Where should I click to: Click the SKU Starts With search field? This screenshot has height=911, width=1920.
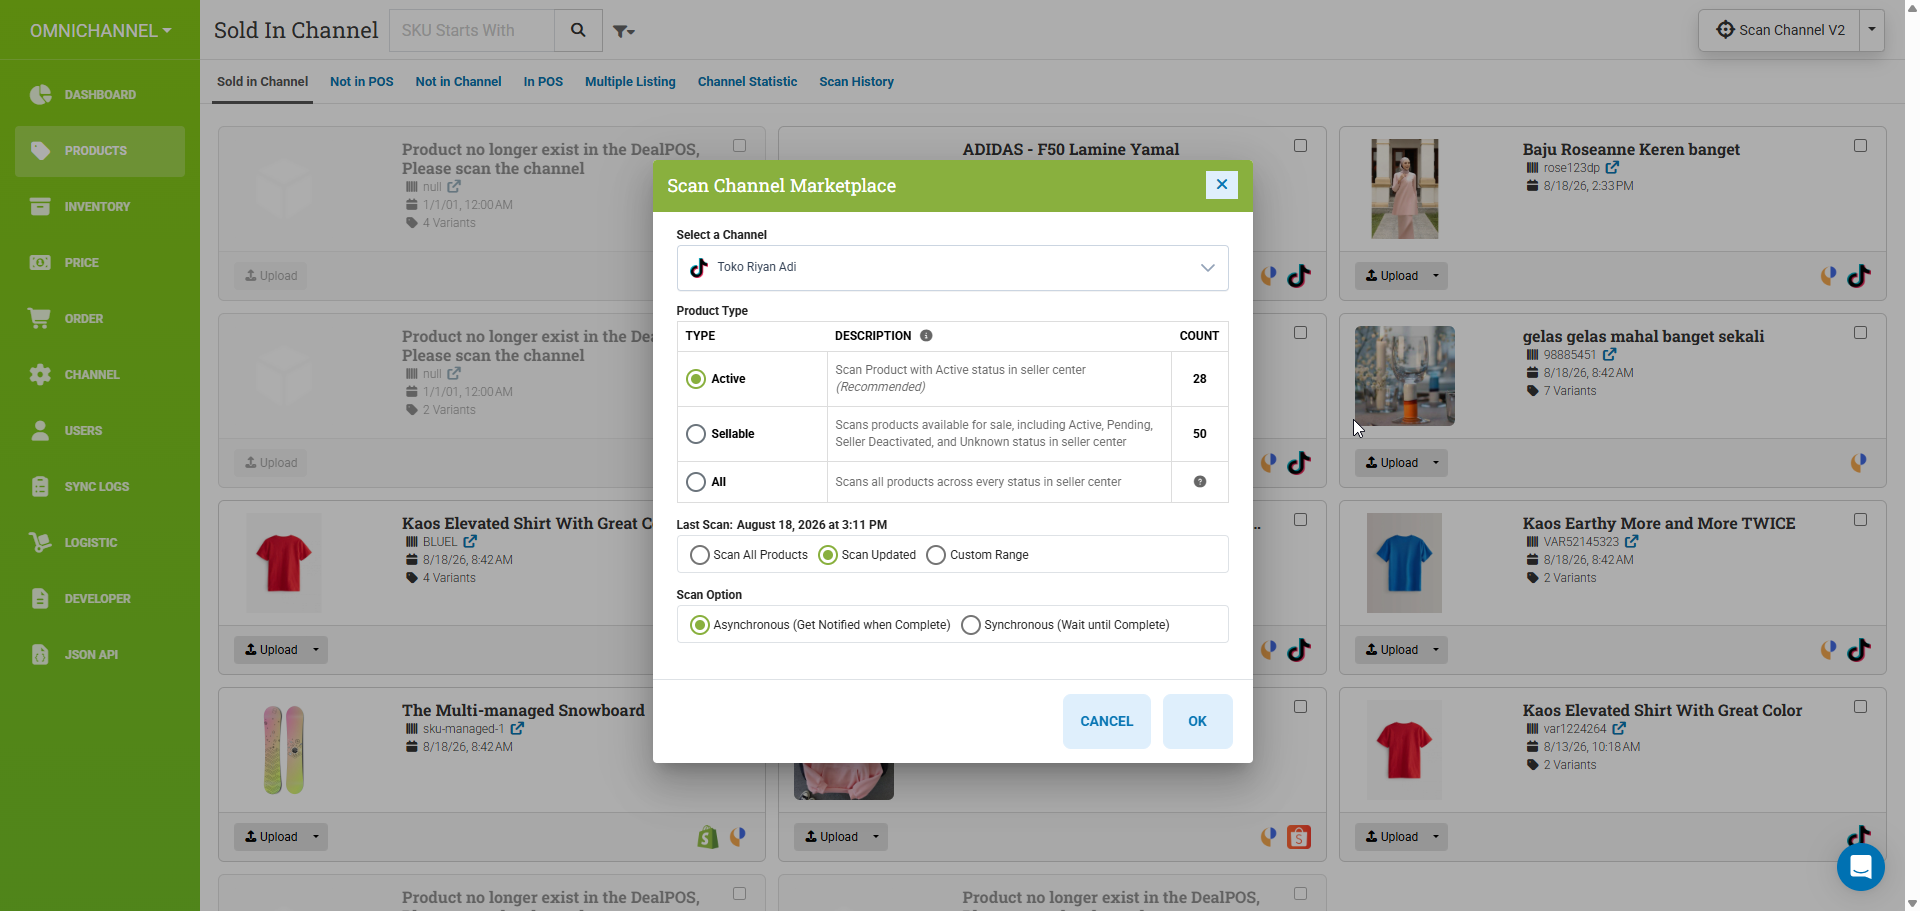(x=472, y=31)
